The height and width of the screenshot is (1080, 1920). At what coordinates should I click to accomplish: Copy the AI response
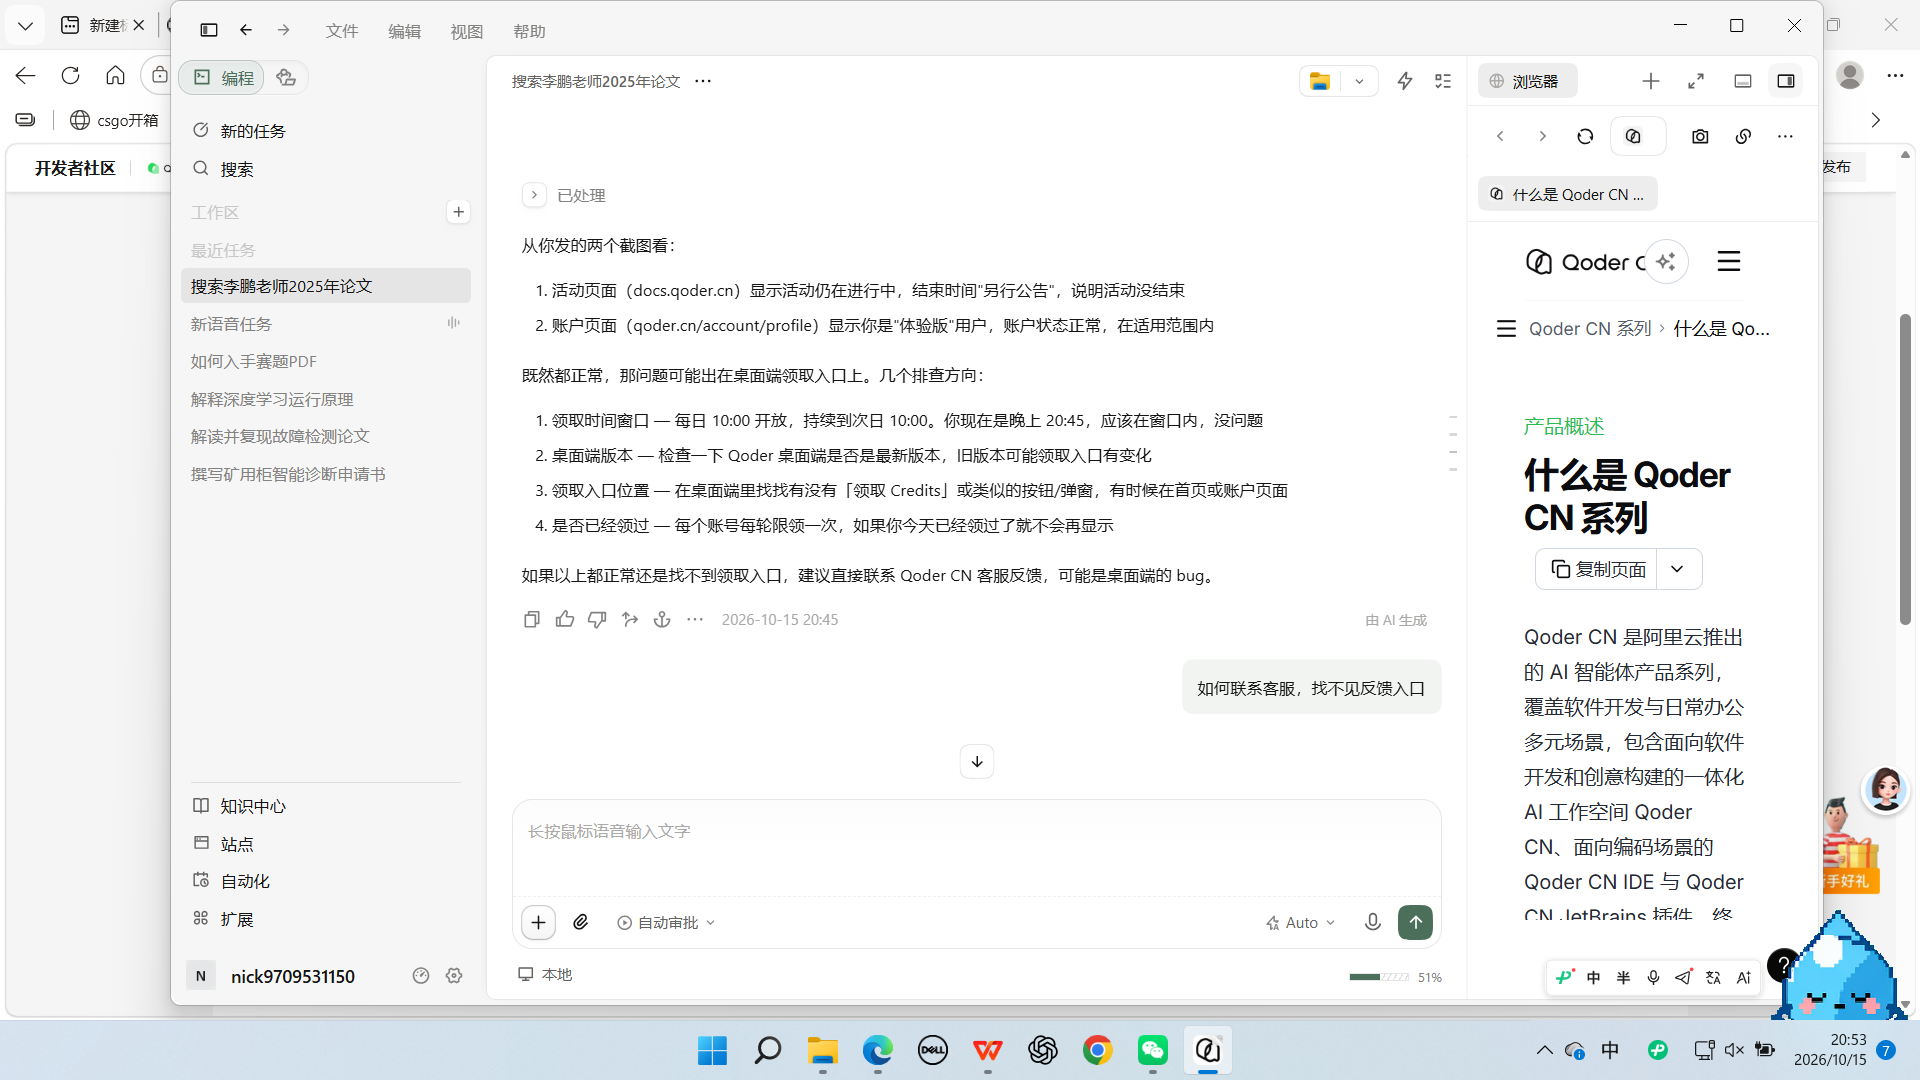pyautogui.click(x=532, y=619)
